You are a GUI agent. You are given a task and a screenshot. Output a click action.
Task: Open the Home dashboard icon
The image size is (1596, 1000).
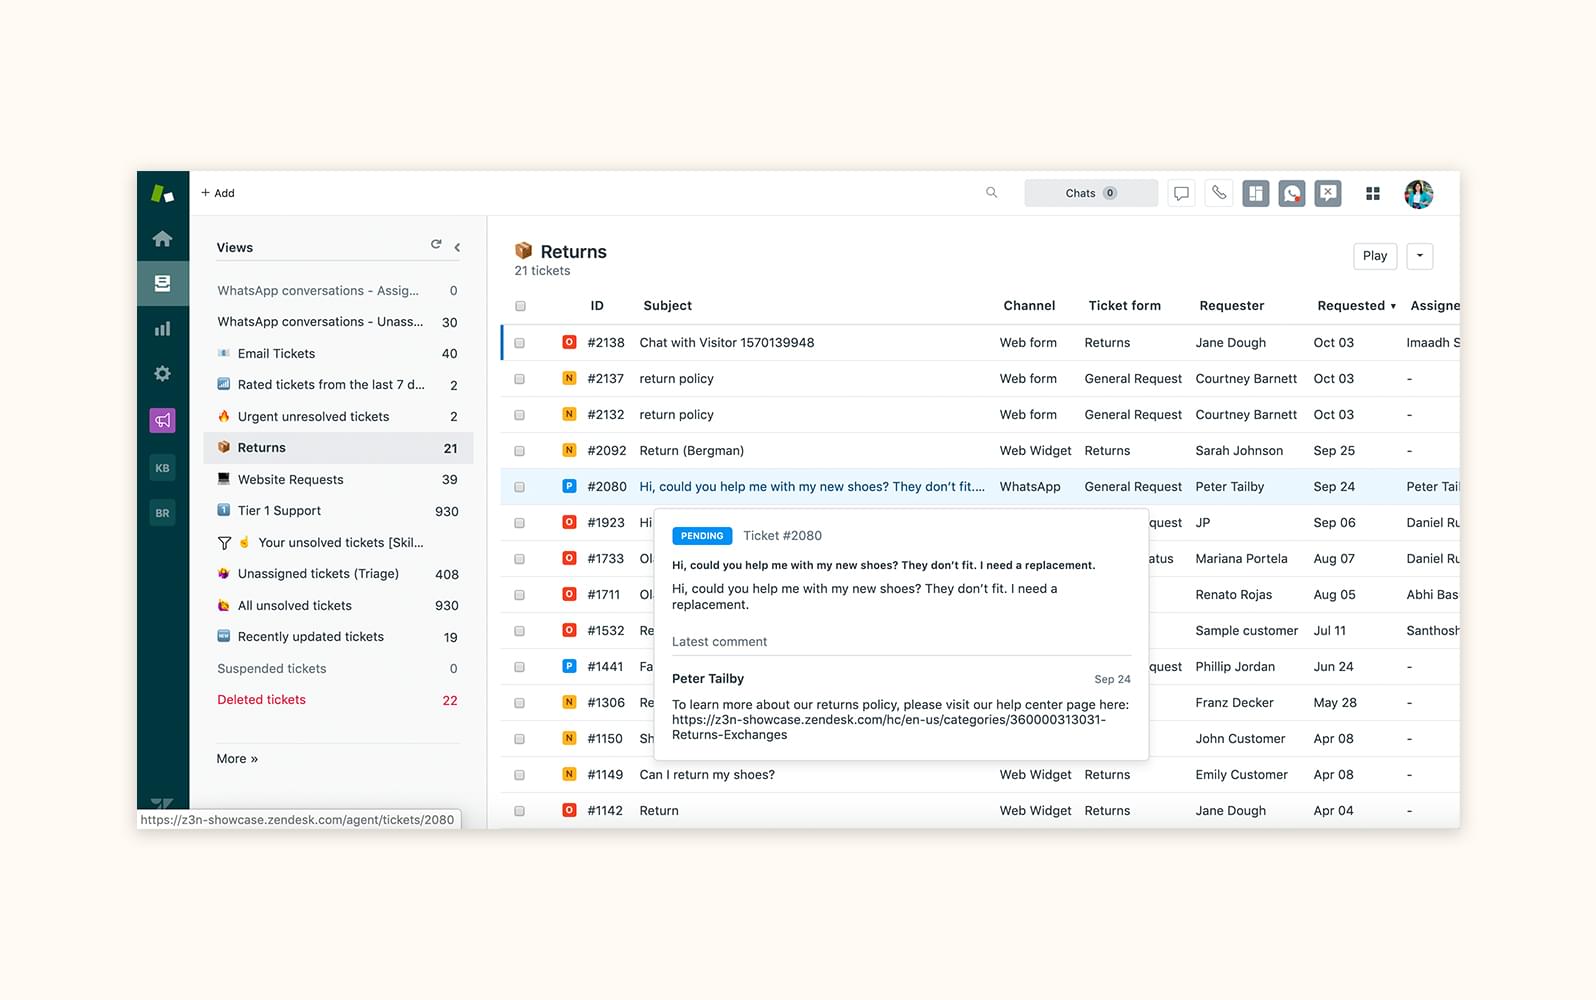(162, 239)
